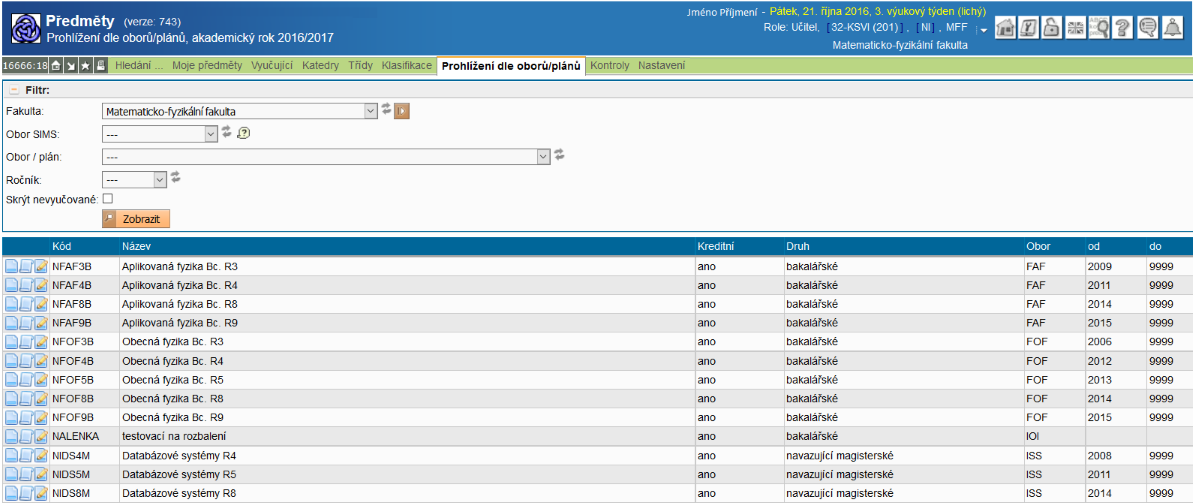Switch to the Moje předměty tab

tap(208, 66)
